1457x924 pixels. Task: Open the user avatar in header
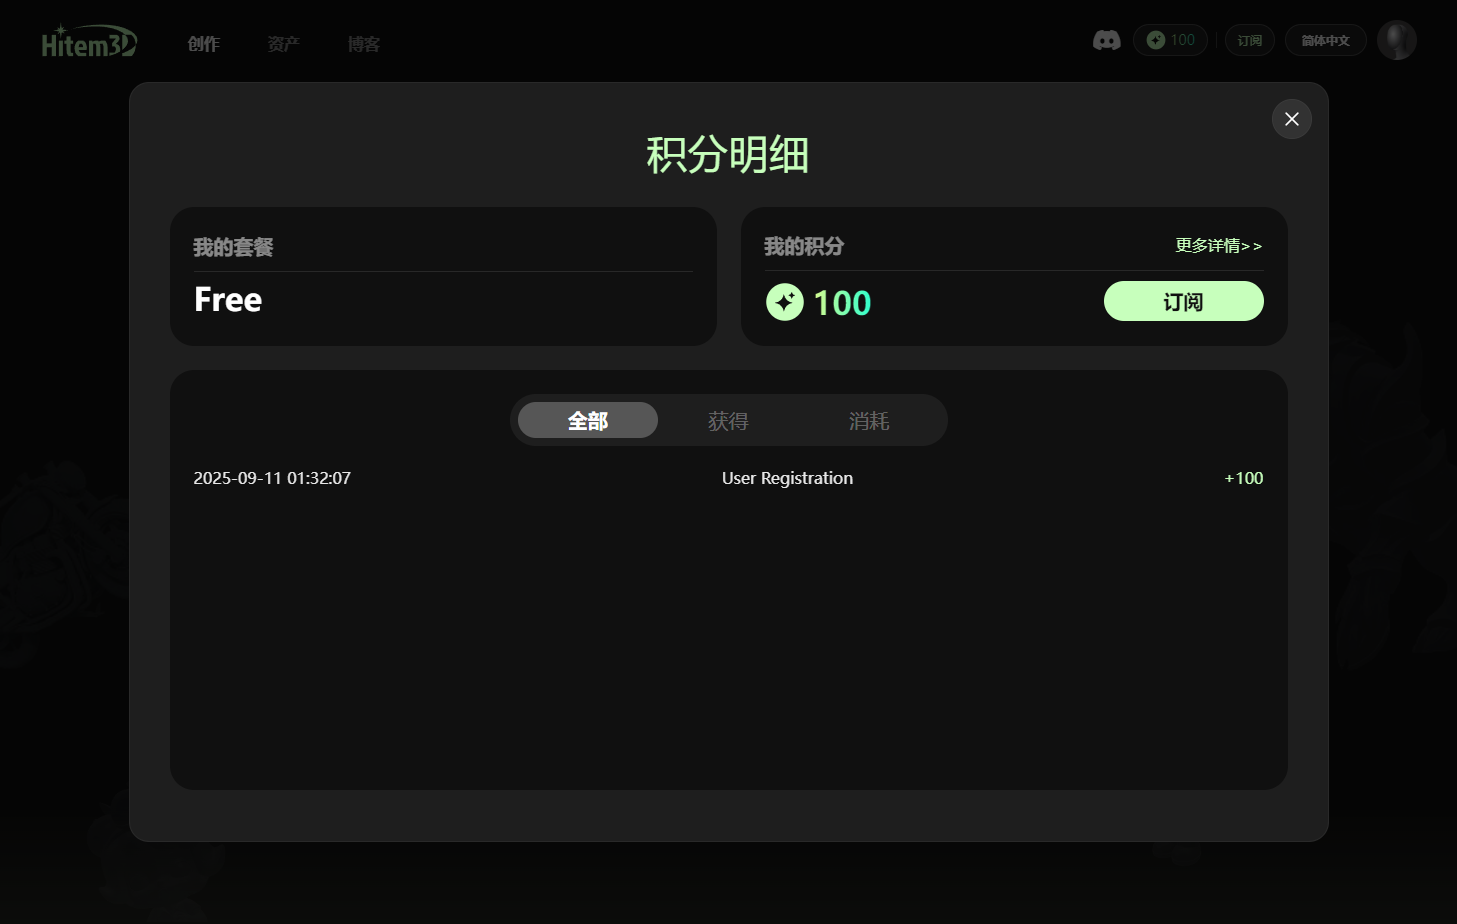click(x=1396, y=40)
